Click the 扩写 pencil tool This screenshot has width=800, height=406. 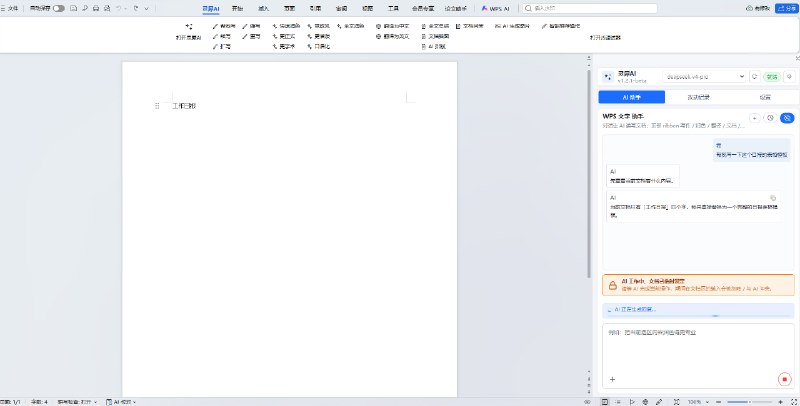click(222, 46)
